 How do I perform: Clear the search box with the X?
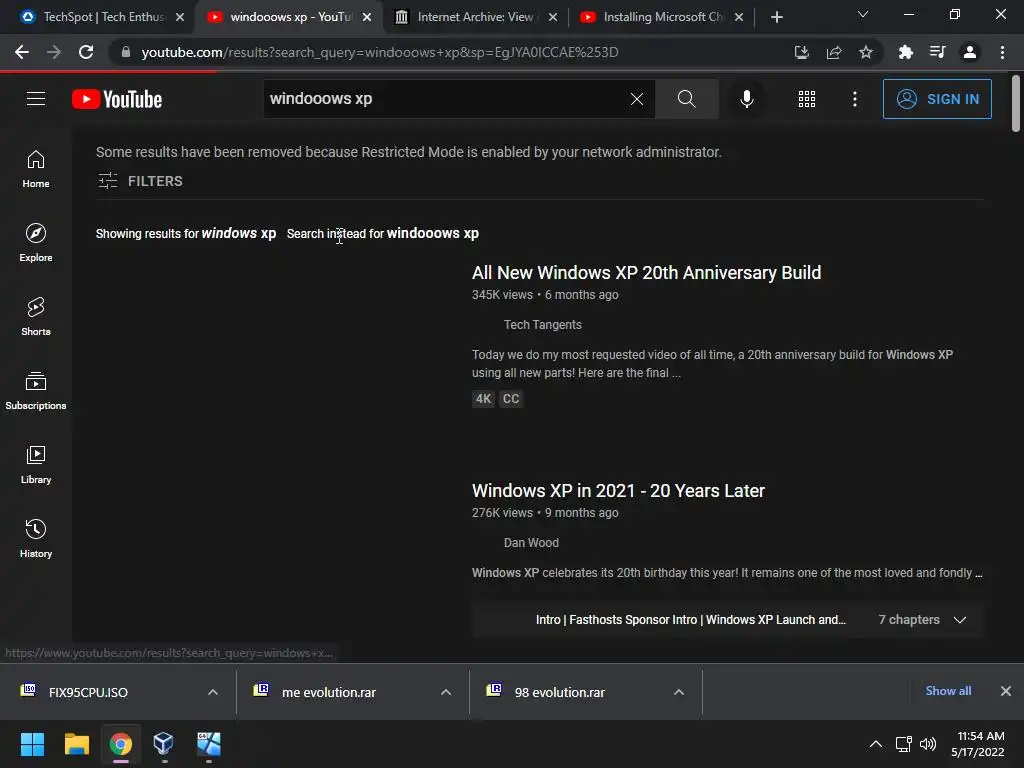[637, 99]
